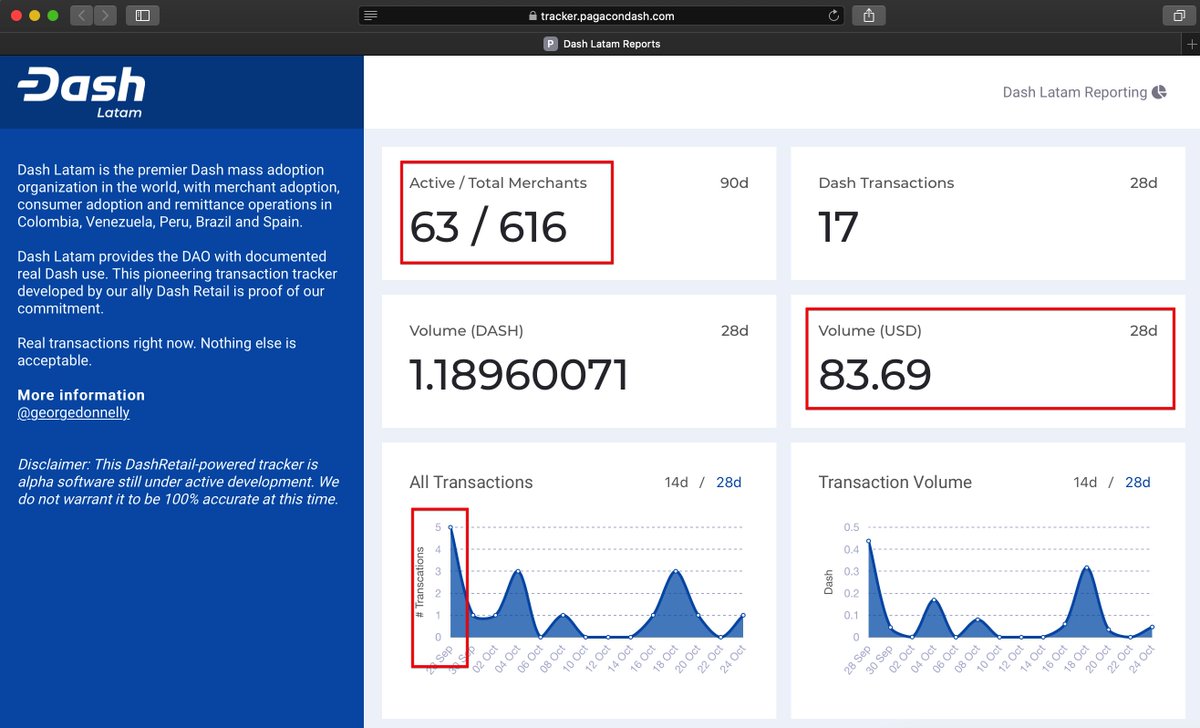Go back with Safari back arrow
Viewport: 1200px width, 728px height.
82,15
